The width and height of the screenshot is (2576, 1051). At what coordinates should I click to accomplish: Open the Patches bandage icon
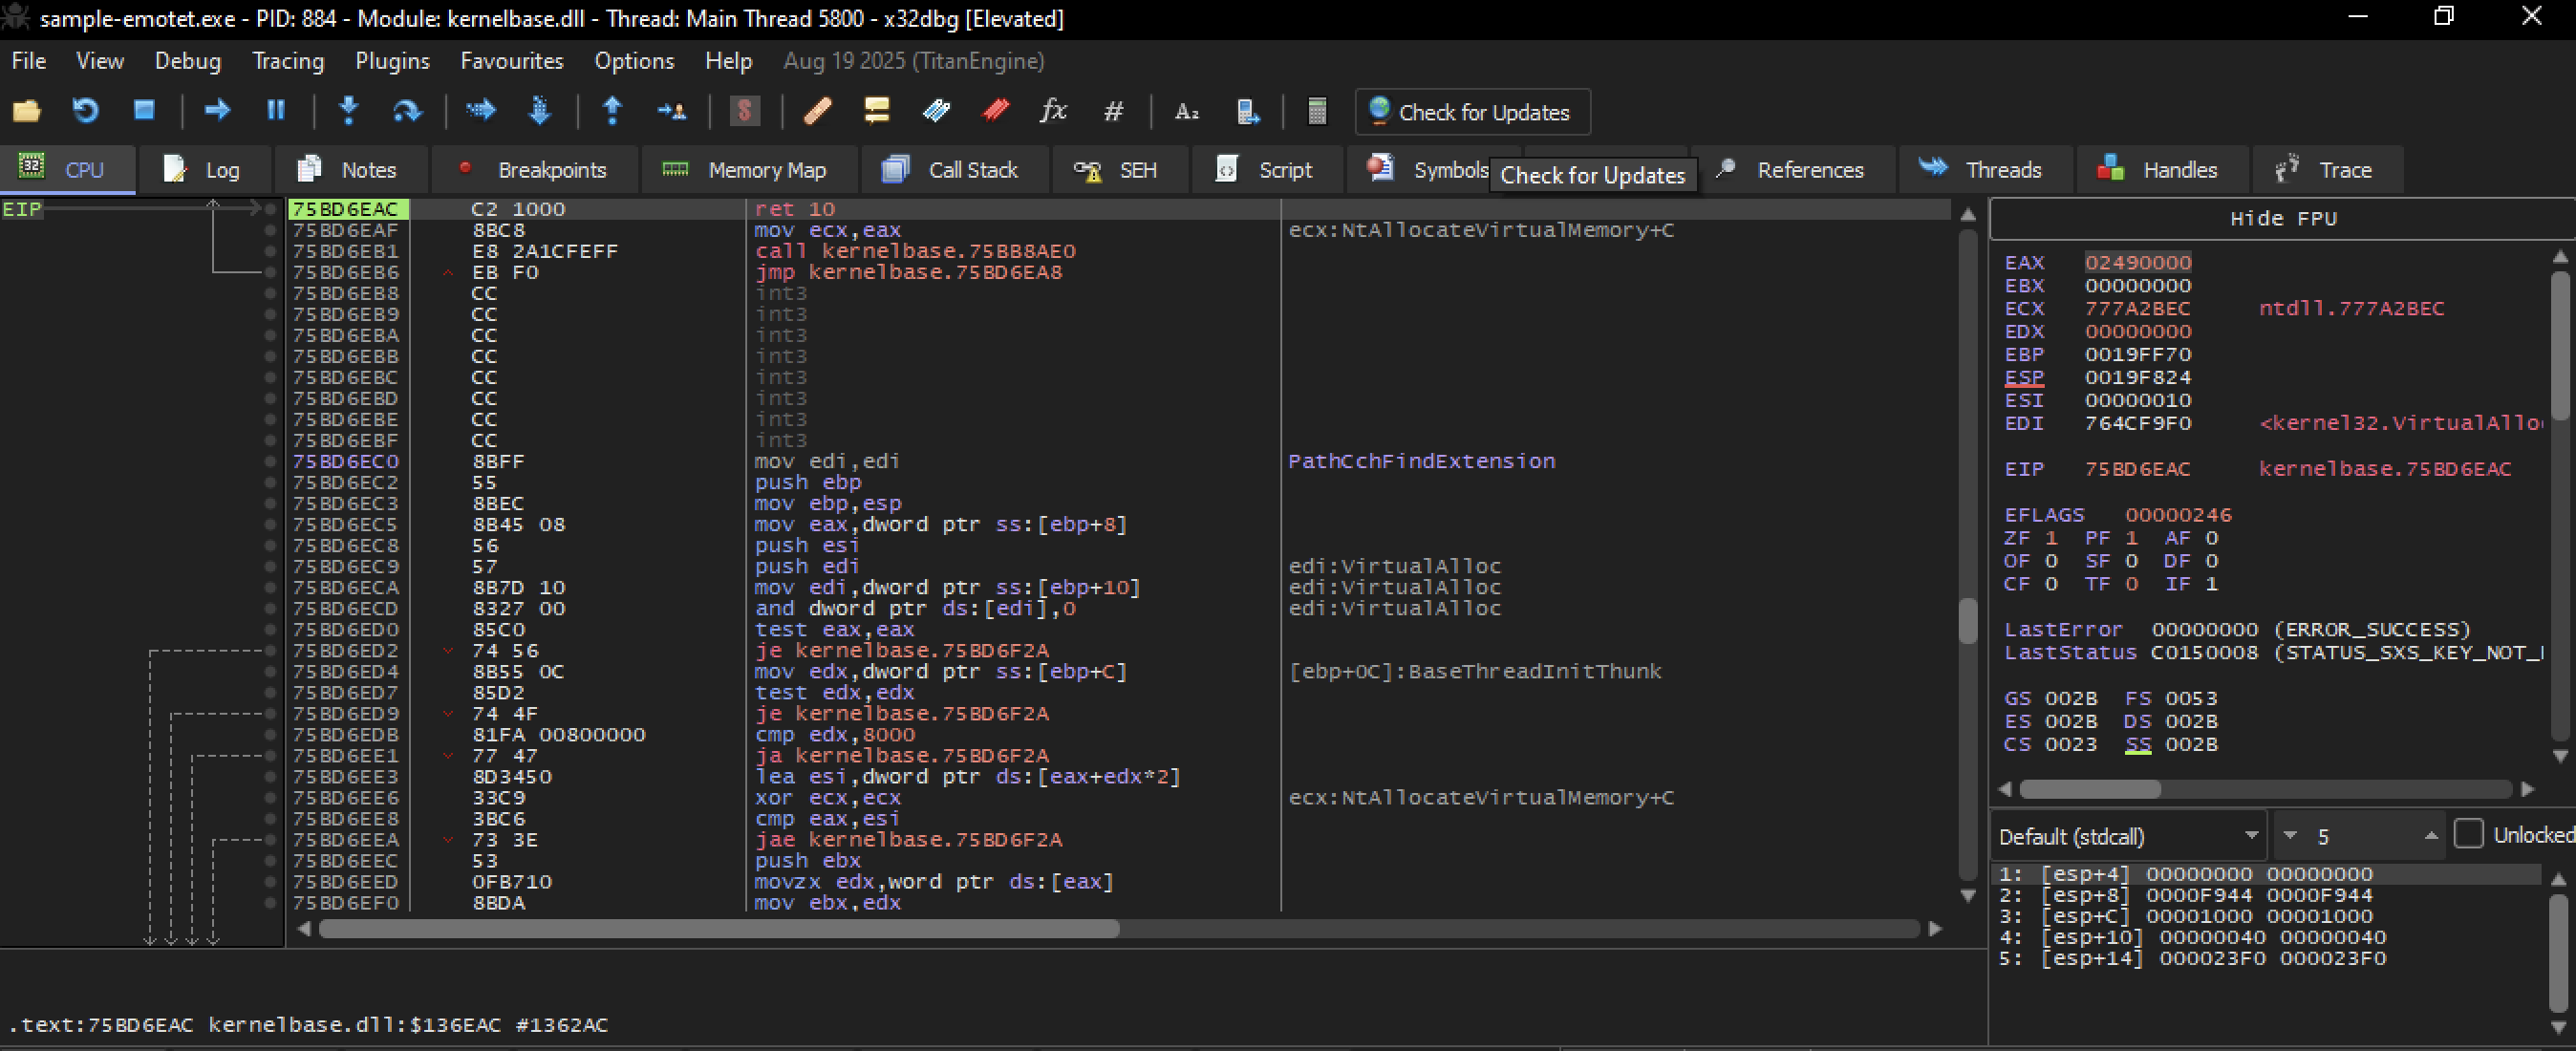(818, 111)
